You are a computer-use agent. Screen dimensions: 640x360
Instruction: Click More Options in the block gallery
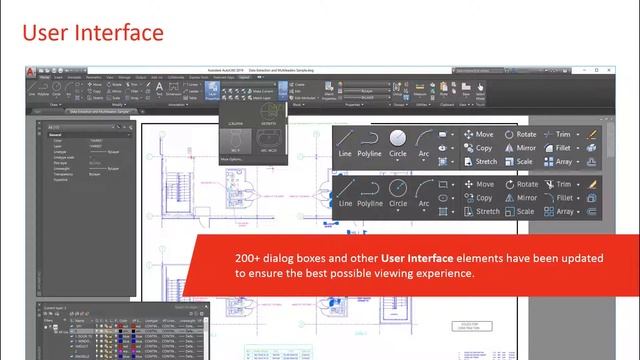(232, 159)
